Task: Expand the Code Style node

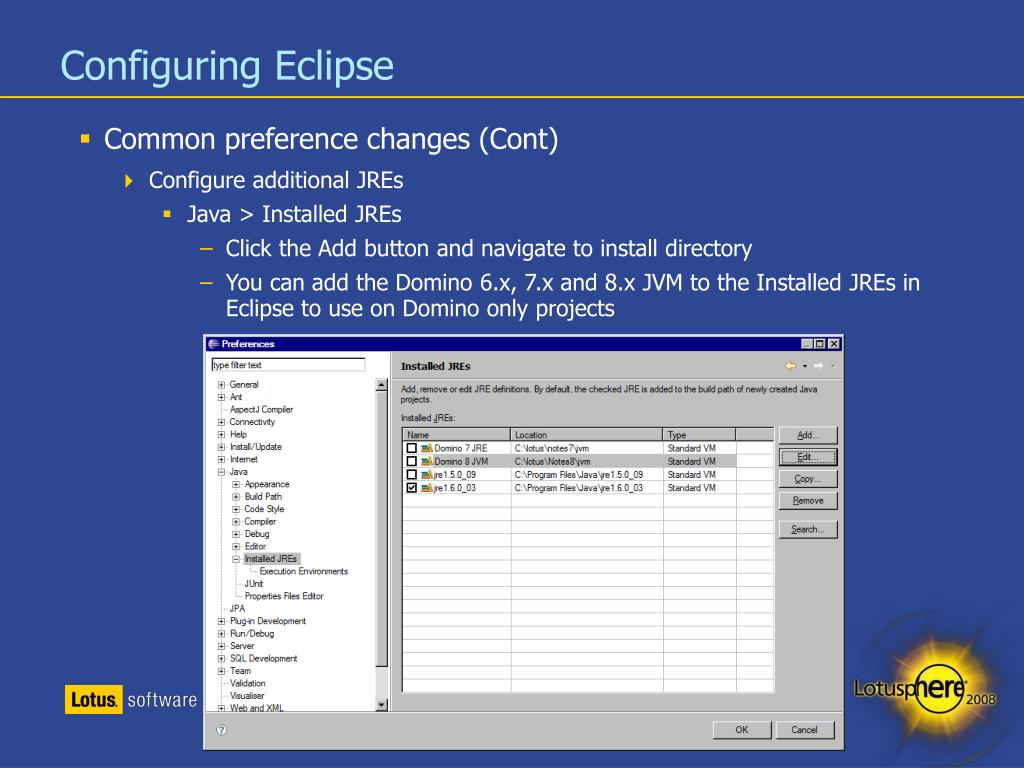Action: [x=236, y=509]
